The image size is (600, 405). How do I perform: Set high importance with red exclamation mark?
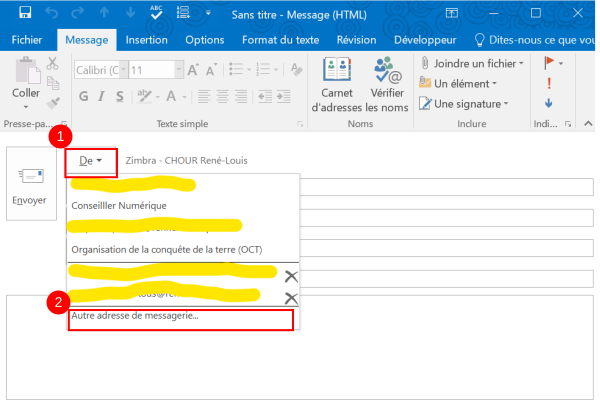(549, 83)
